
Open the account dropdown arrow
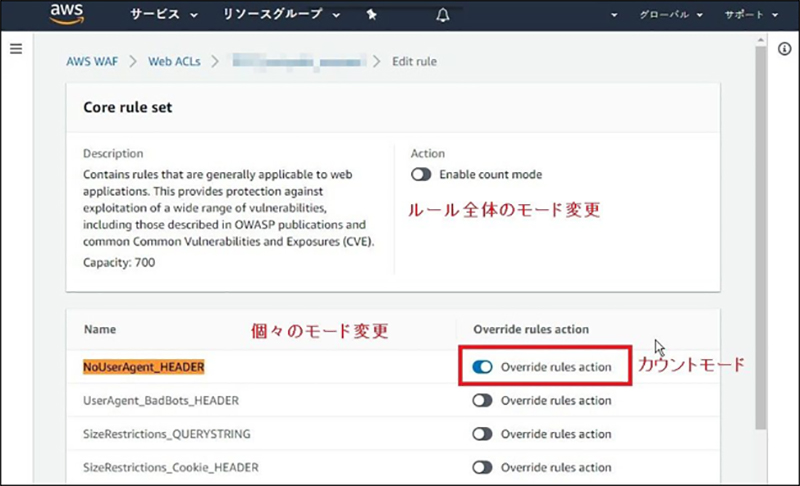[x=614, y=15]
